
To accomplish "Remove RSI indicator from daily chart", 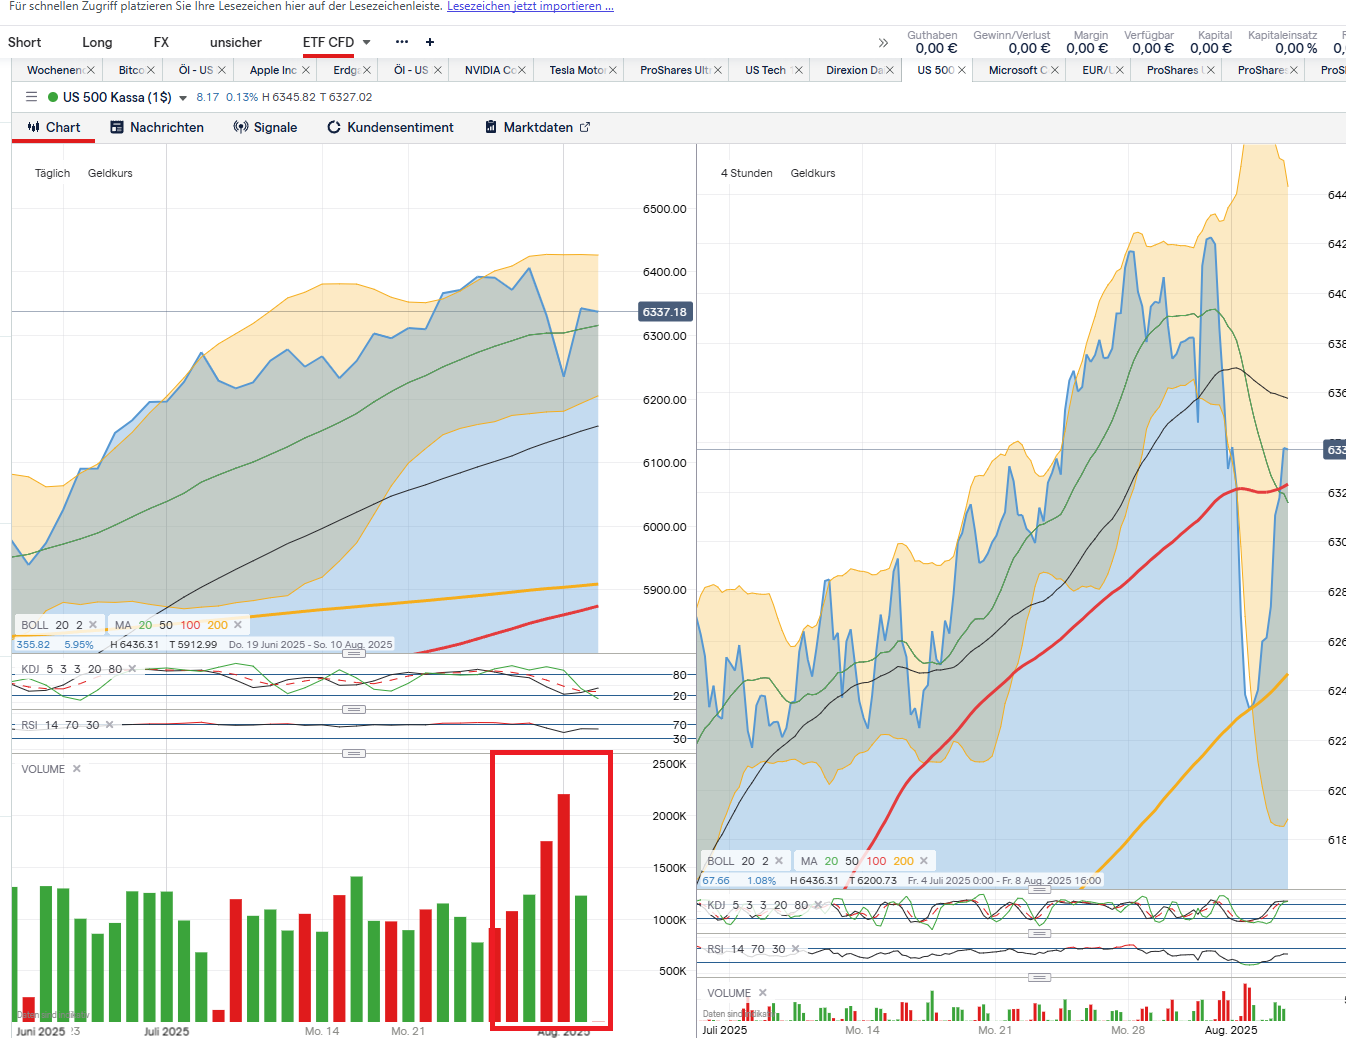I will pos(109,725).
